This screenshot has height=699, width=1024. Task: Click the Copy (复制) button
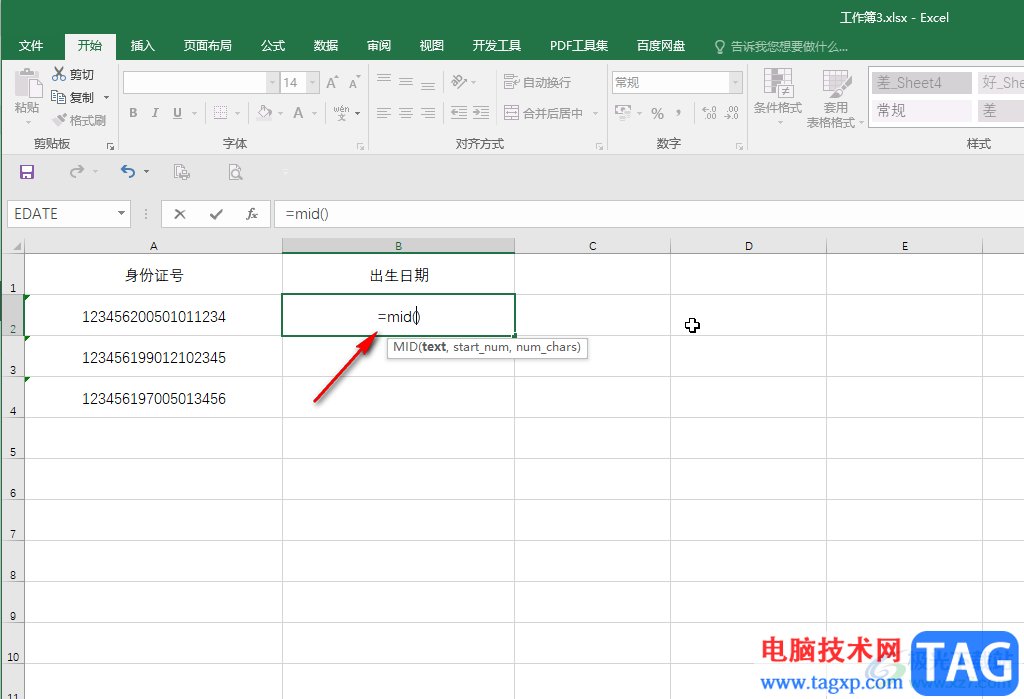72,97
